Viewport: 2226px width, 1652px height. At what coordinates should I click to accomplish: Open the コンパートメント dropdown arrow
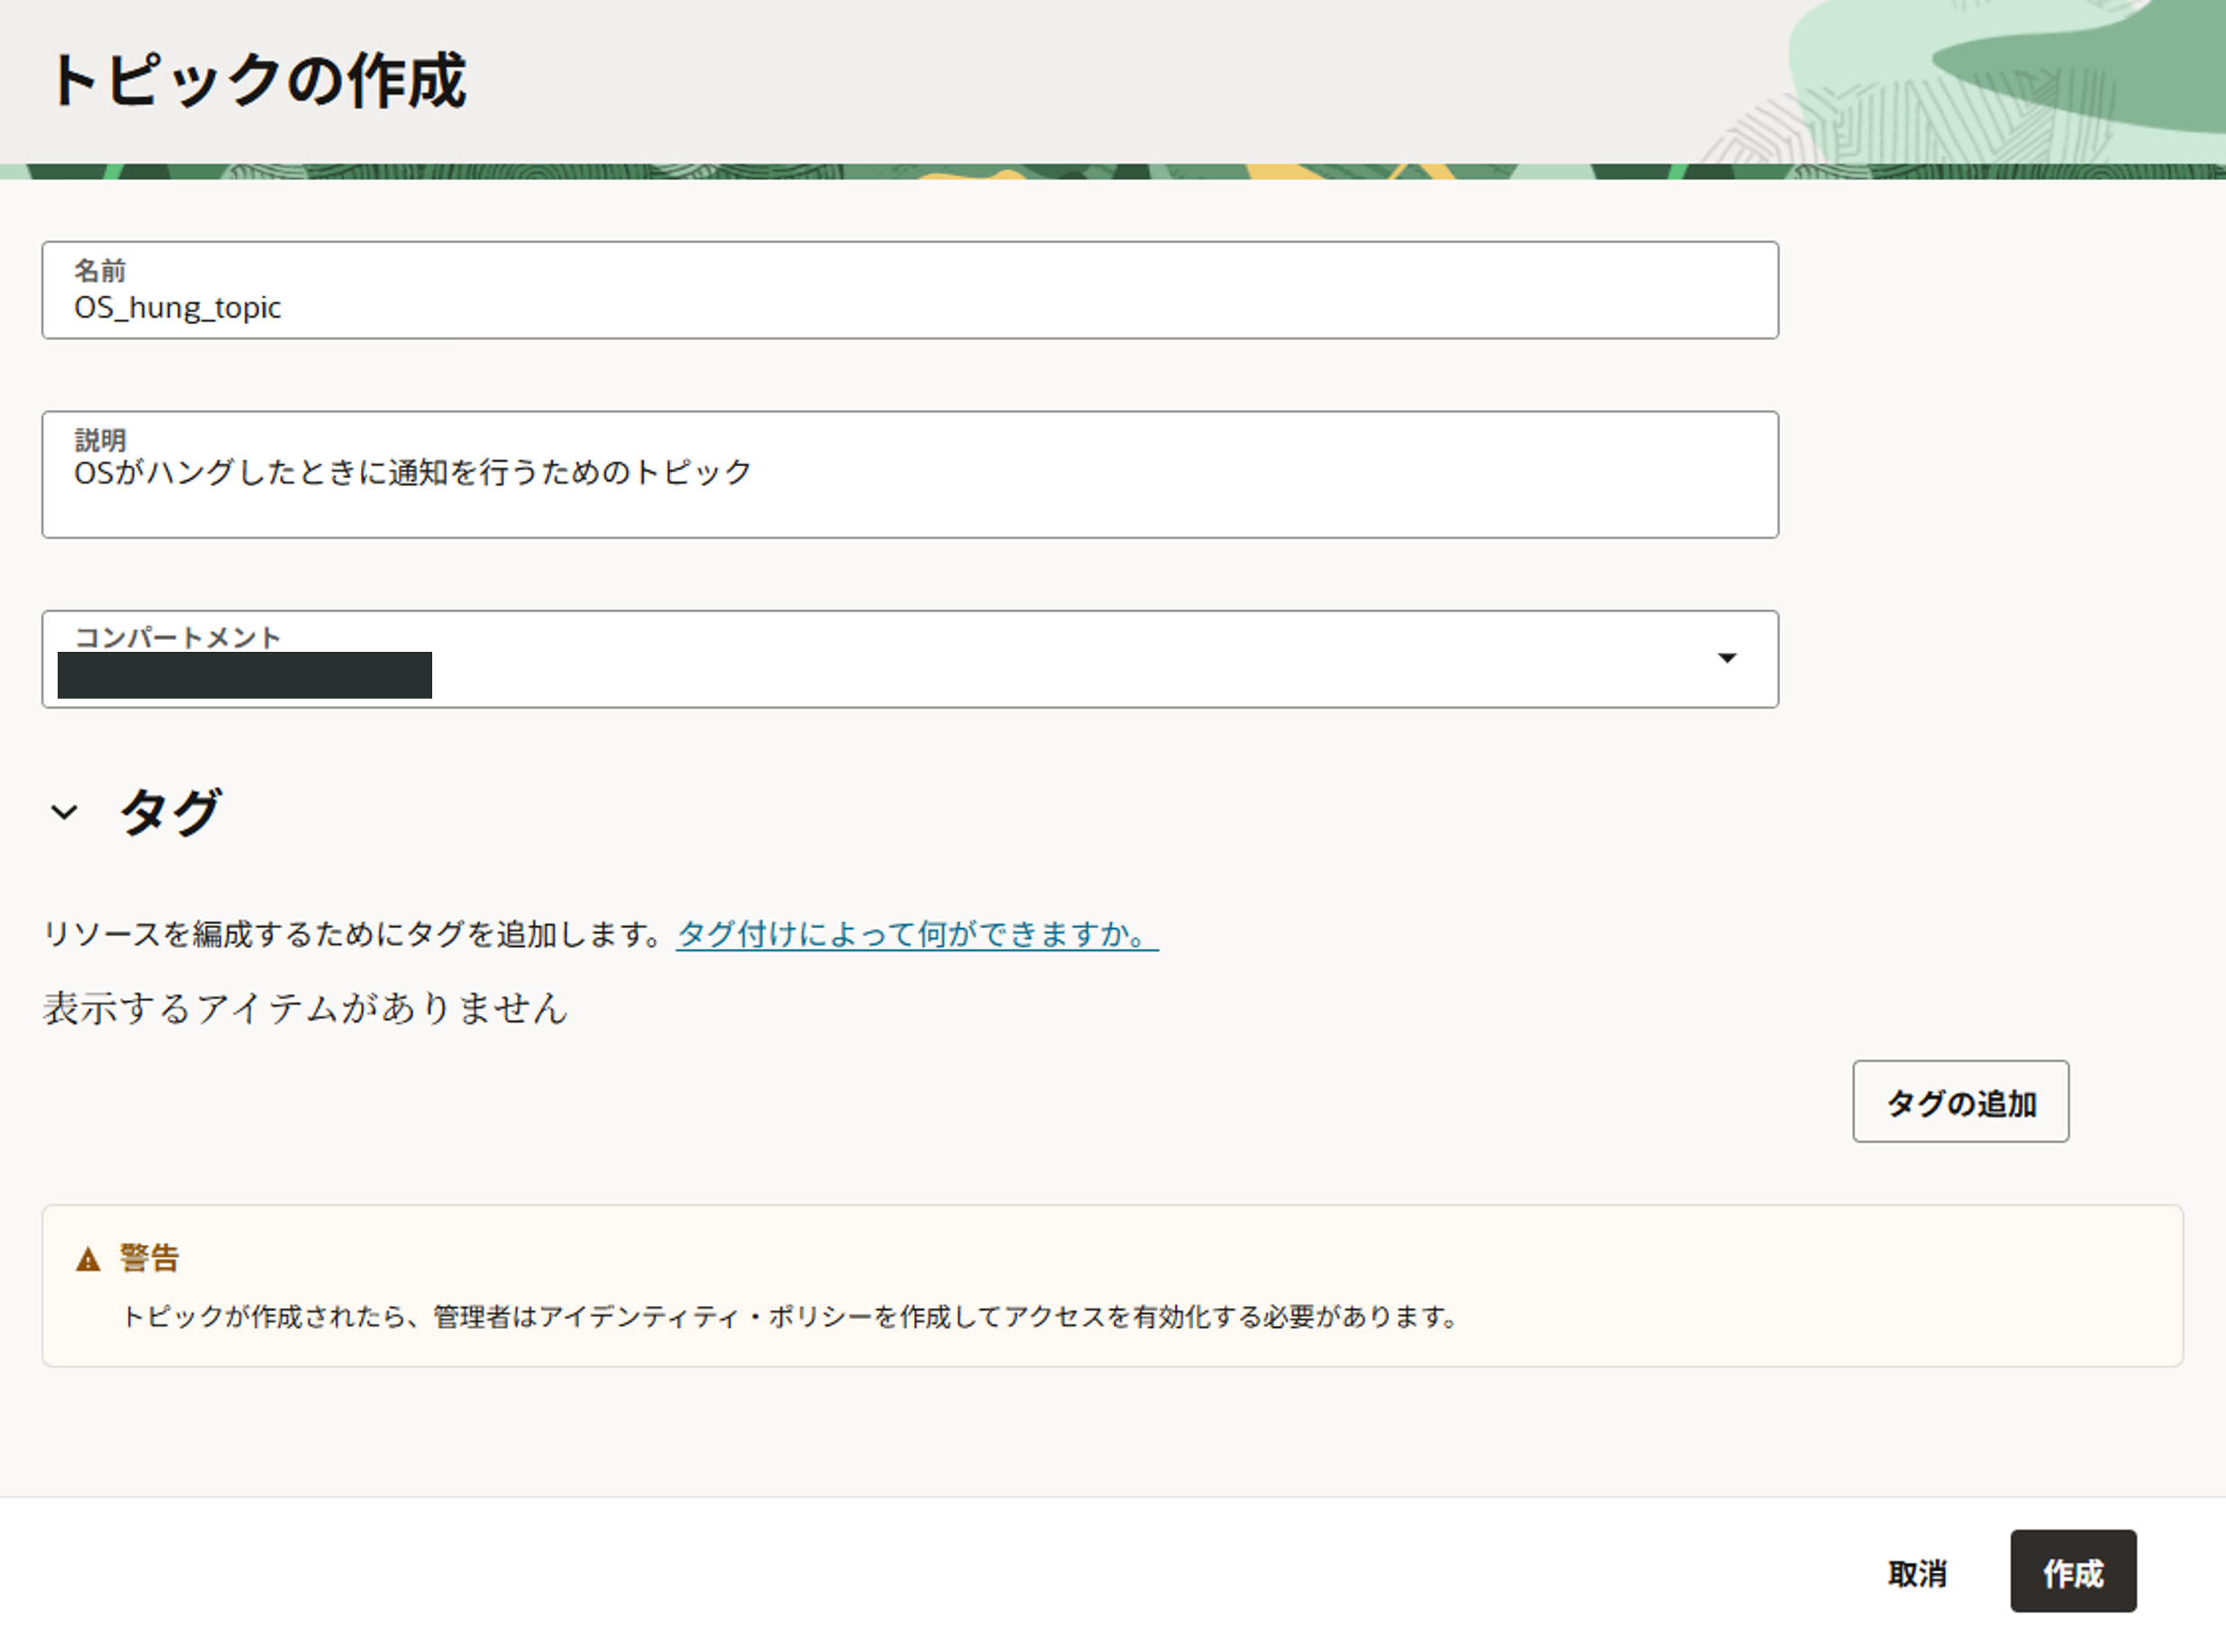pos(1726,658)
